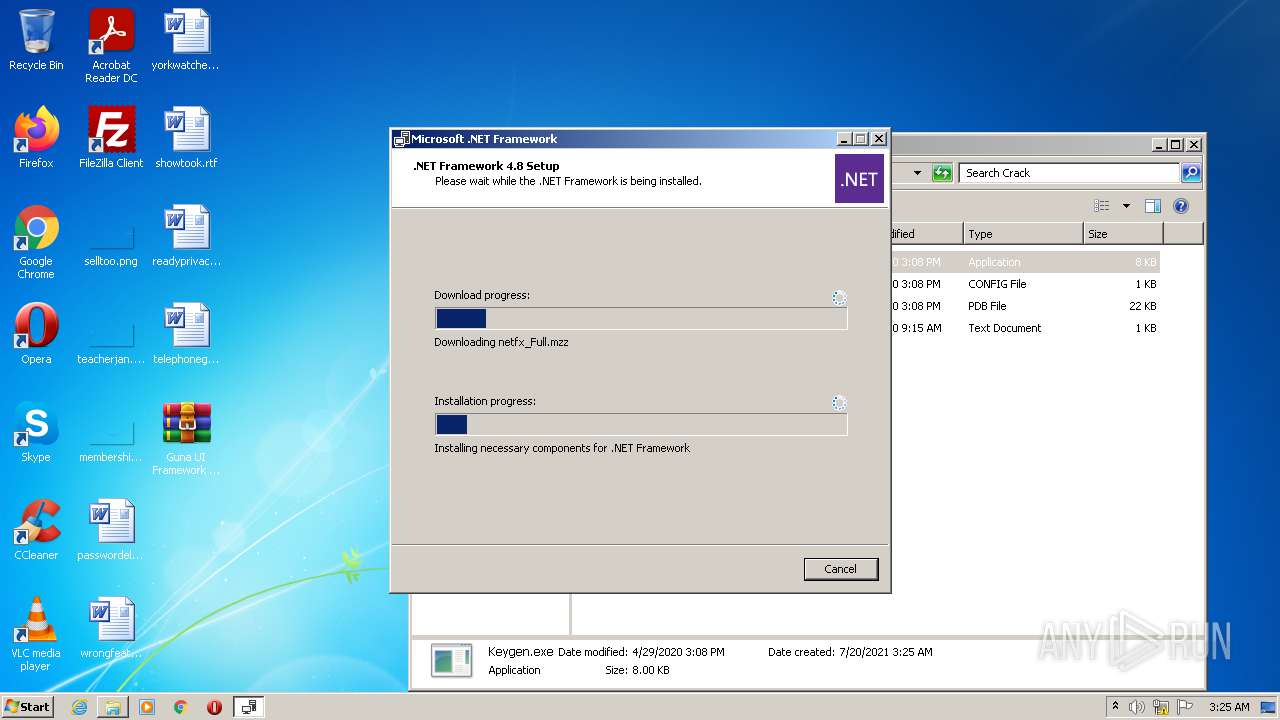The height and width of the screenshot is (720, 1280).
Task: Click the taskbar clock showing 3:25 AM
Action: [x=1229, y=707]
